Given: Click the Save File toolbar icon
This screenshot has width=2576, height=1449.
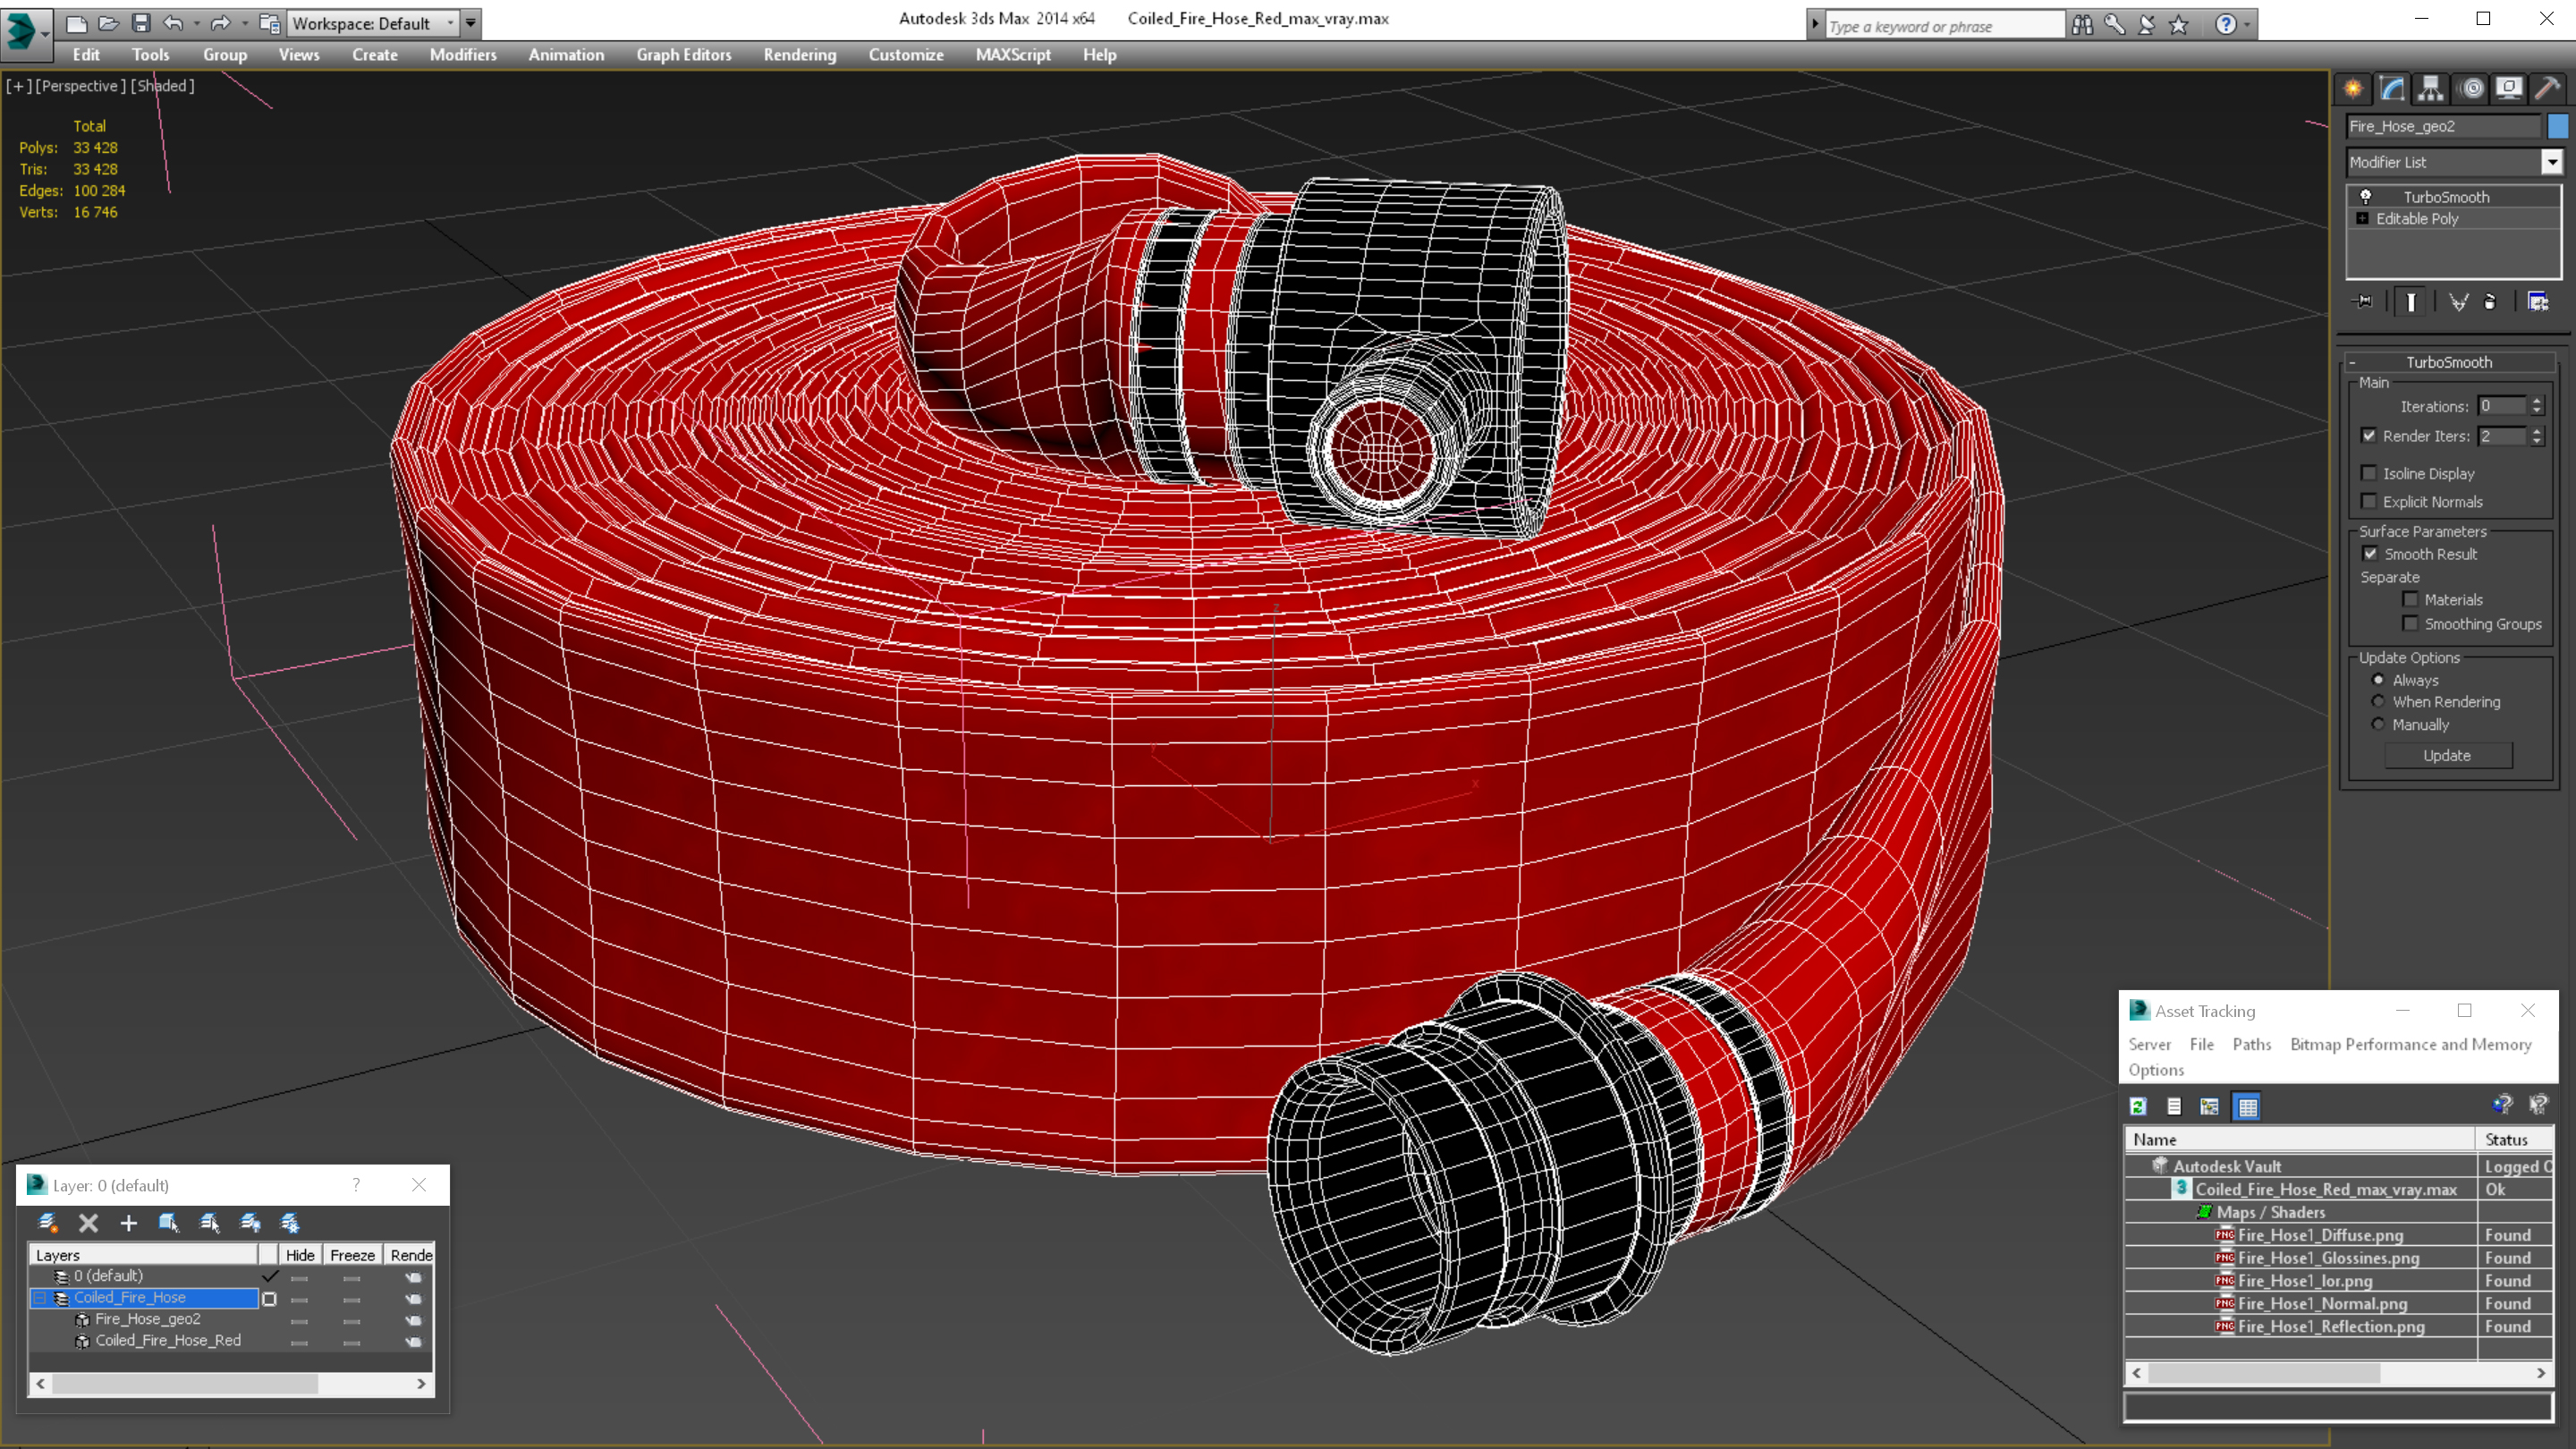Looking at the screenshot, I should tap(141, 23).
